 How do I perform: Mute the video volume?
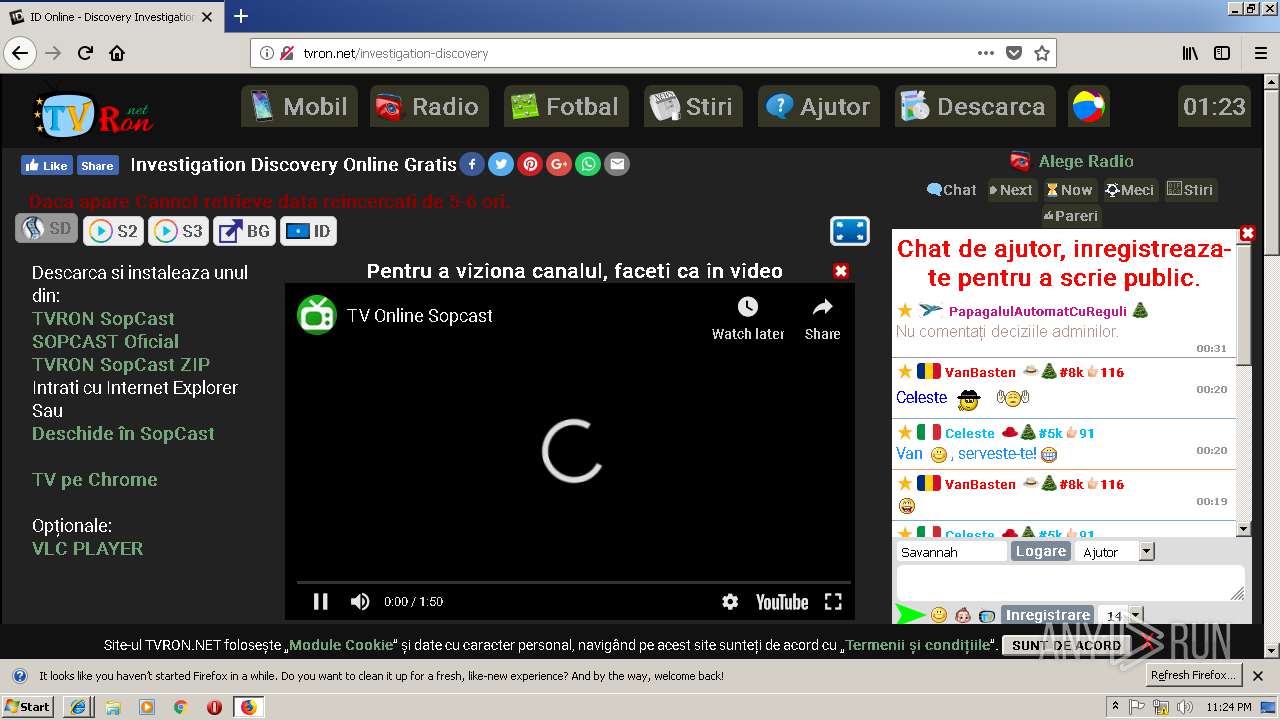(360, 601)
